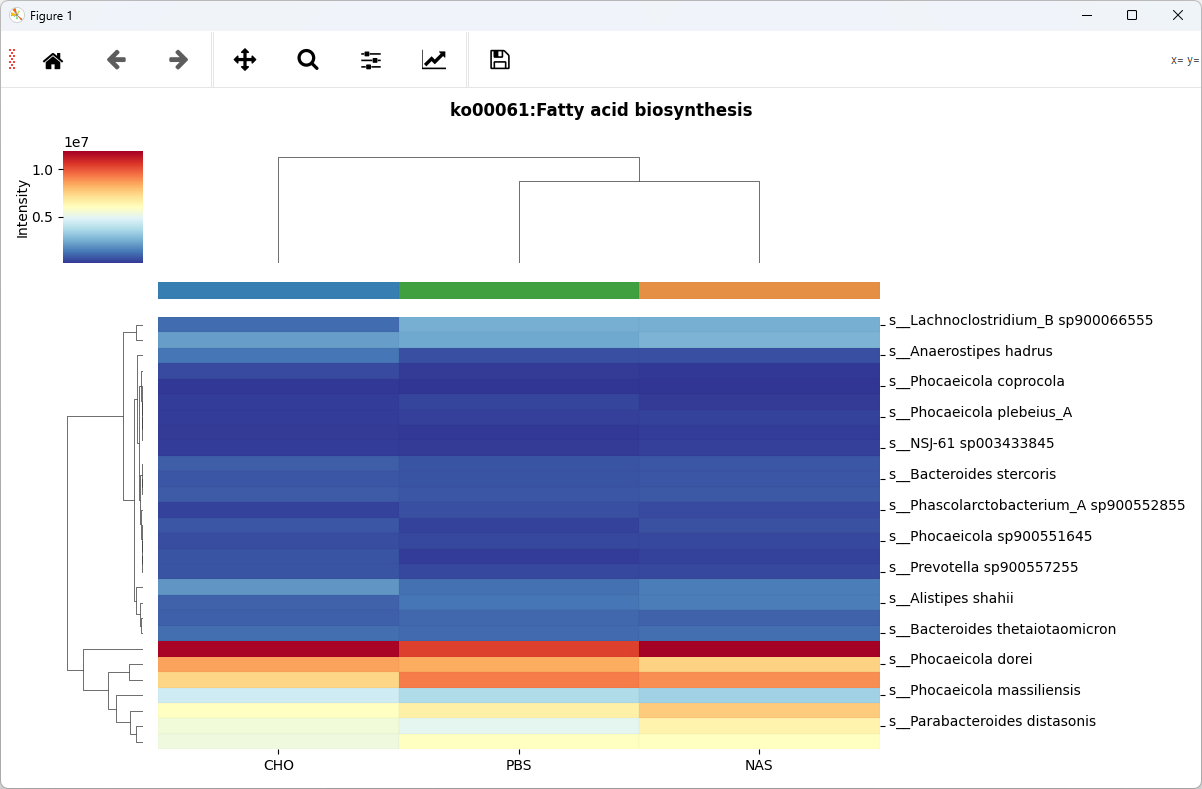Toggle the Zoom magnifier tool
1202x789 pixels.
pos(308,60)
